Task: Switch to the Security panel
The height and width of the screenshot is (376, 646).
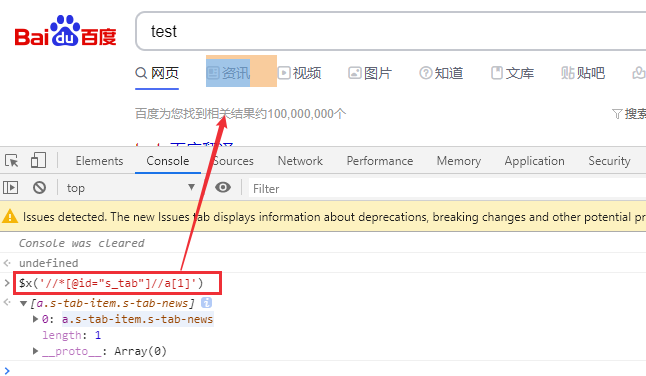Action: (609, 161)
